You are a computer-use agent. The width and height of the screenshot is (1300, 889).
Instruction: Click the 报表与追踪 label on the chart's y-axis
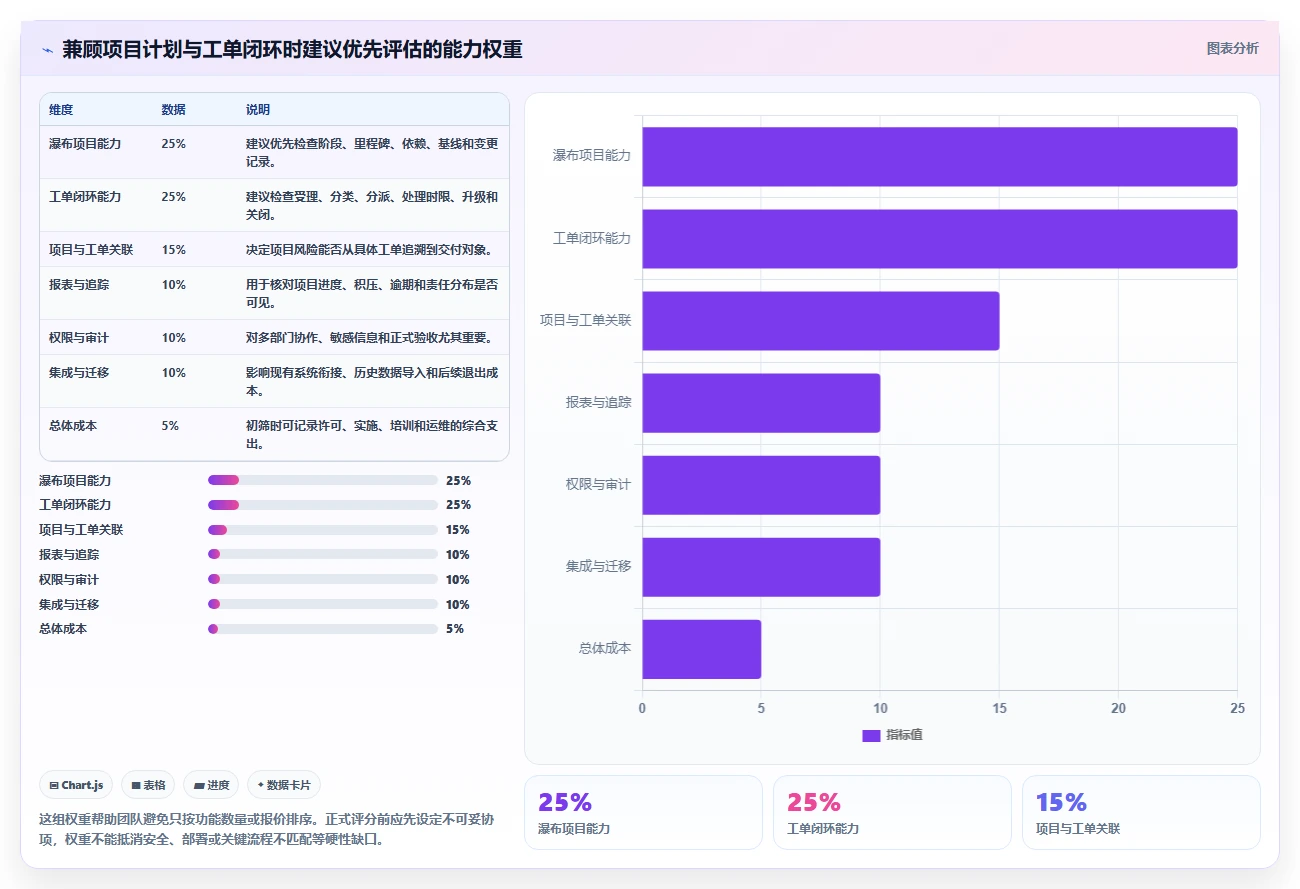tap(599, 403)
